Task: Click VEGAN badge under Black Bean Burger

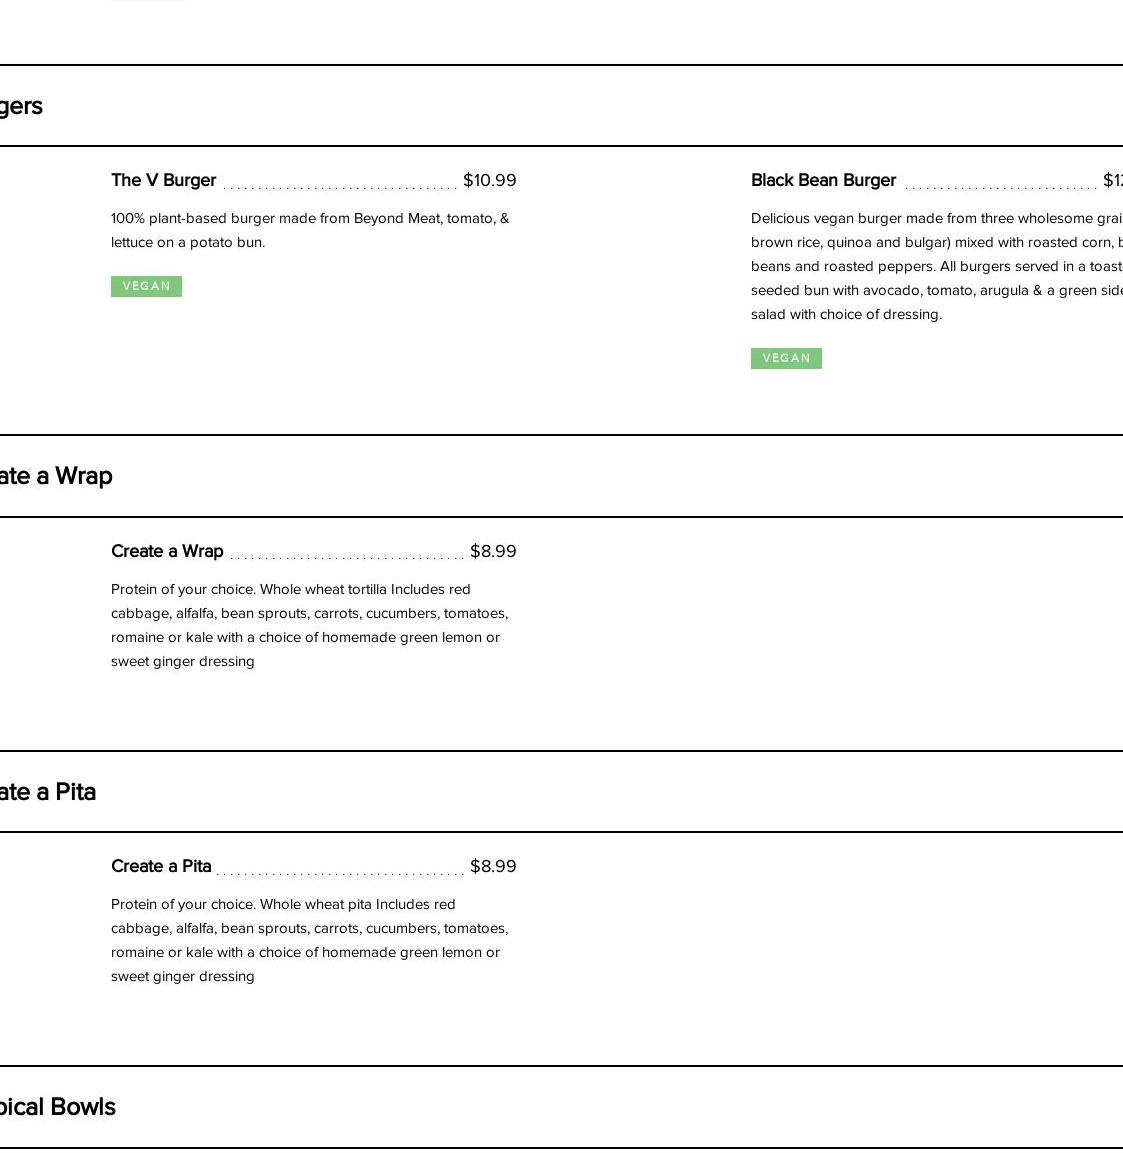Action: (x=786, y=358)
